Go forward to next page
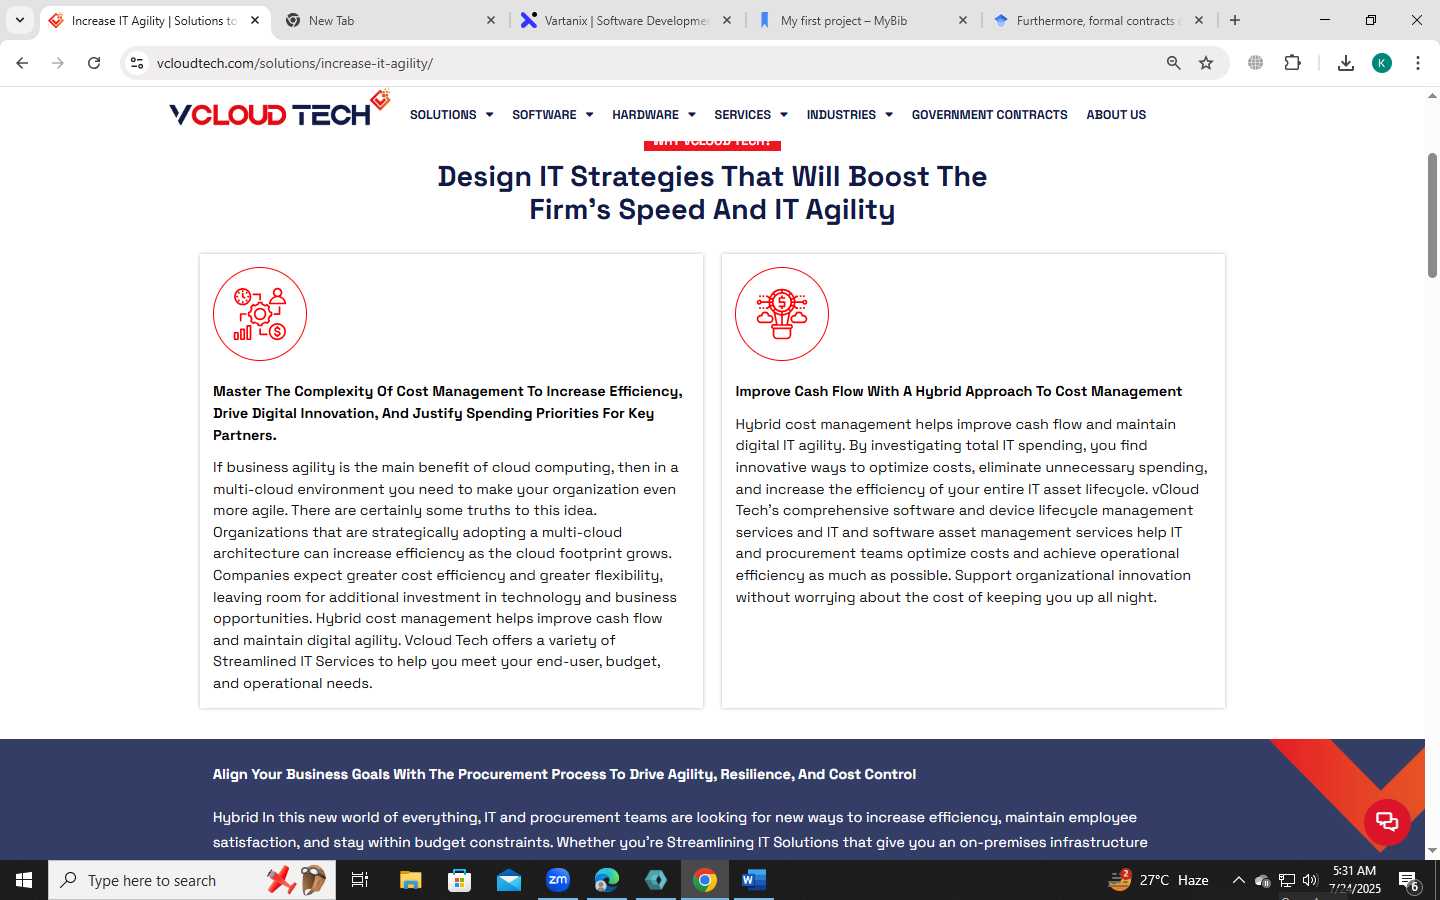This screenshot has height=900, width=1440. coord(58,63)
